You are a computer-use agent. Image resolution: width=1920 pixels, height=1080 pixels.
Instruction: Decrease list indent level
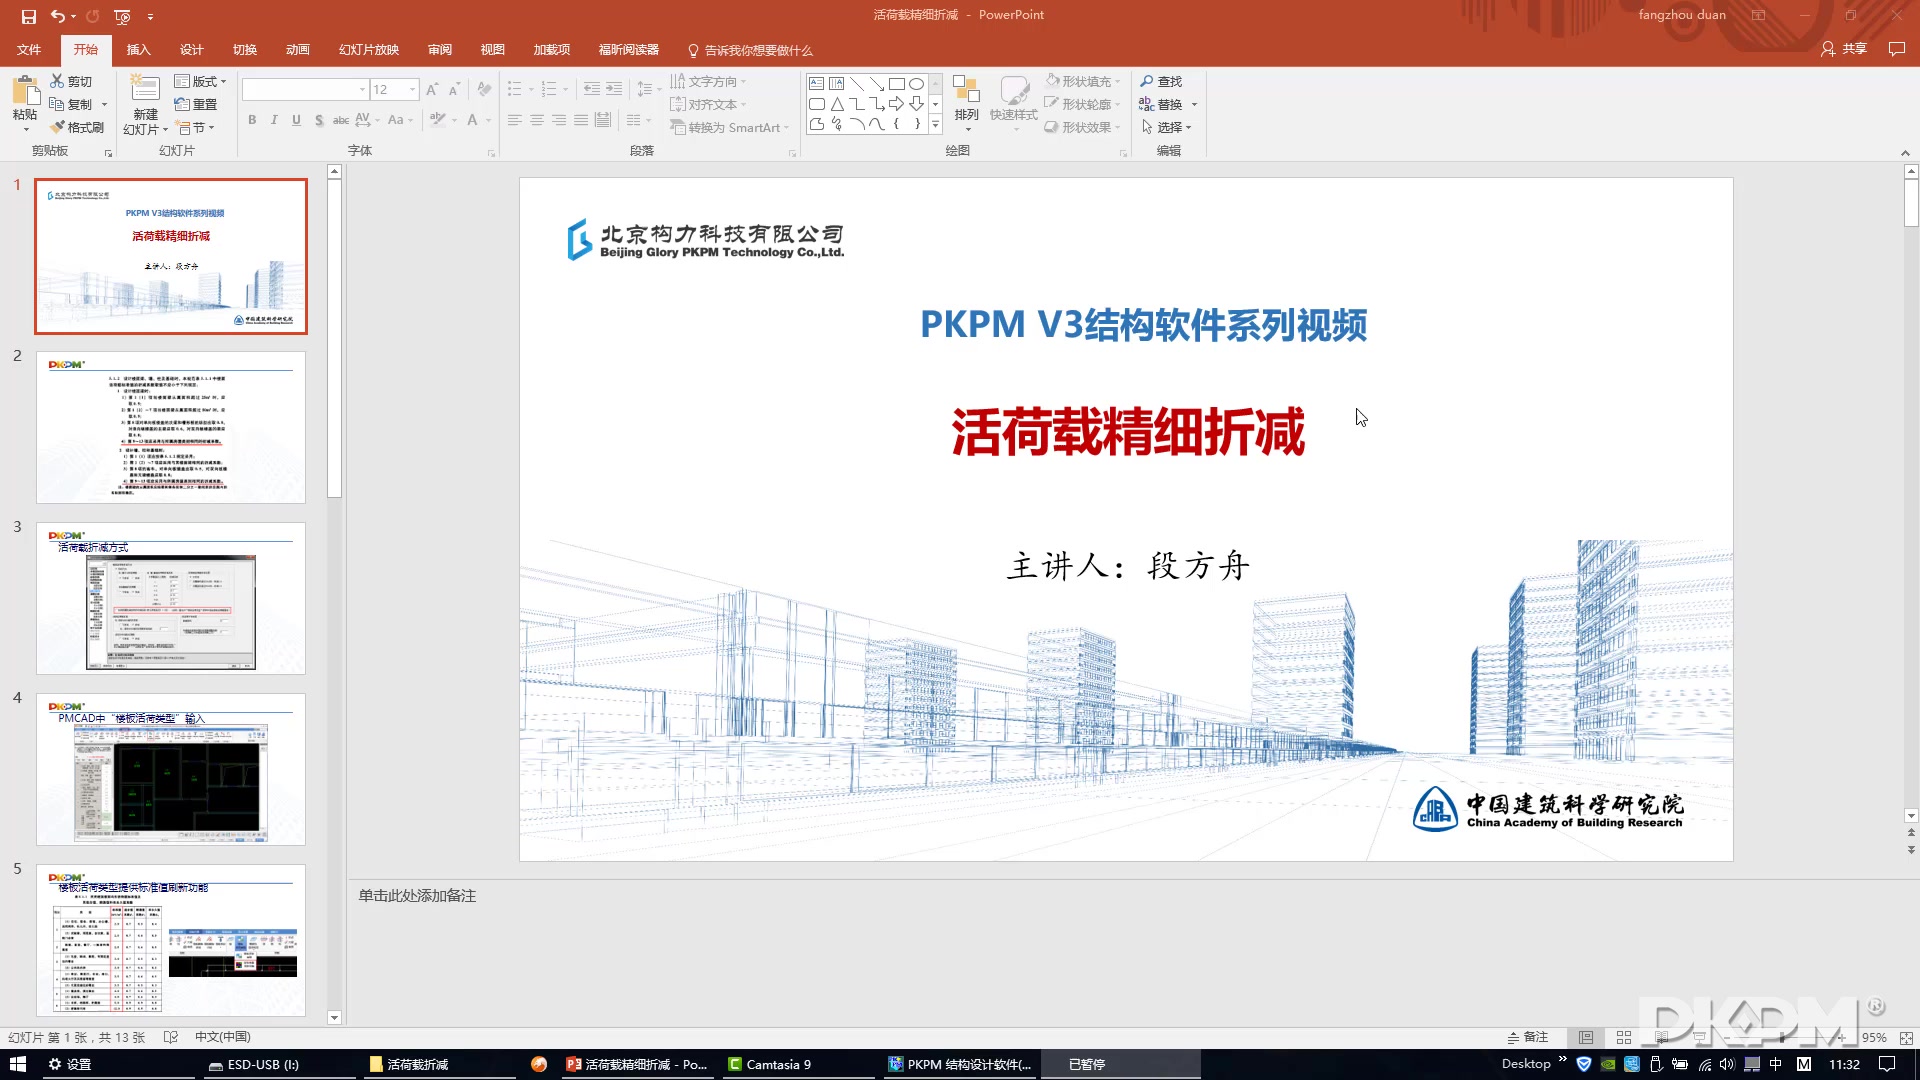tap(592, 89)
